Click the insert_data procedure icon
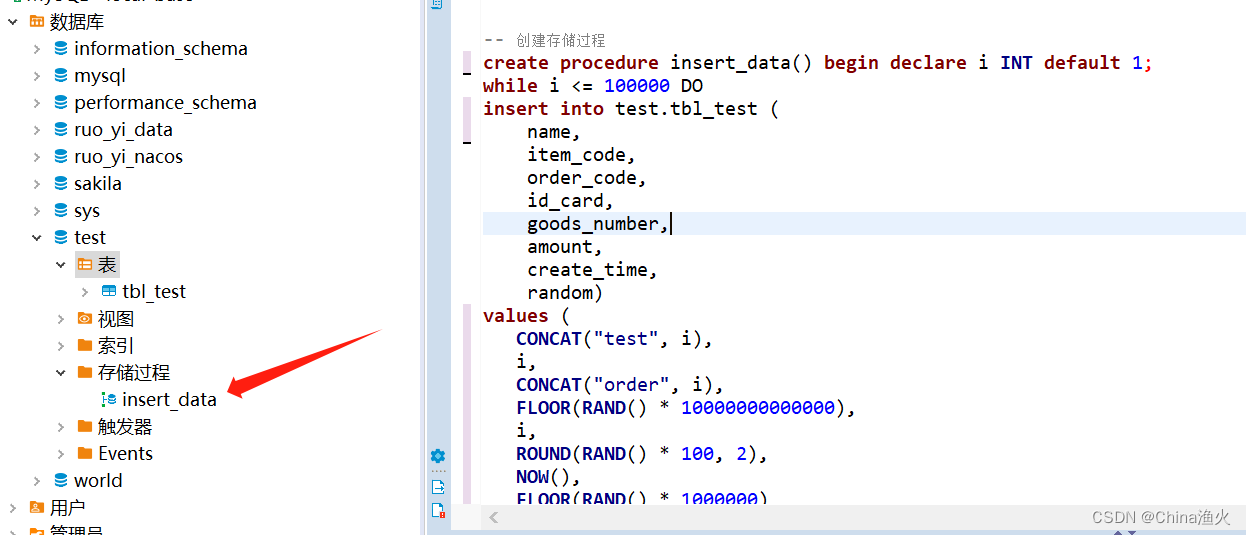This screenshot has height=535, width=1246. coord(109,399)
